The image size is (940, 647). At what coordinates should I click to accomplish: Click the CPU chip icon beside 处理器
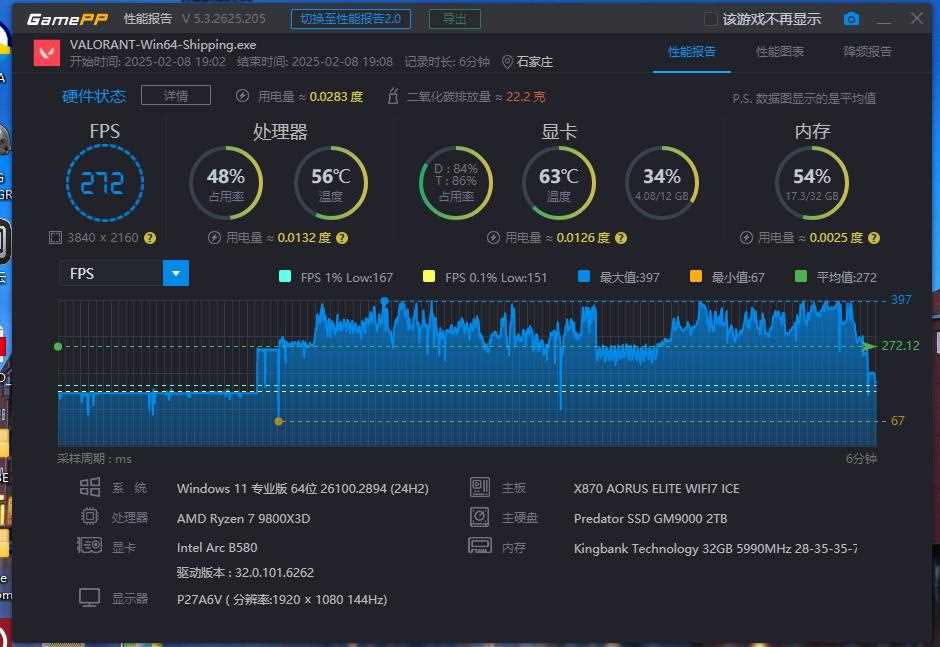tap(90, 516)
